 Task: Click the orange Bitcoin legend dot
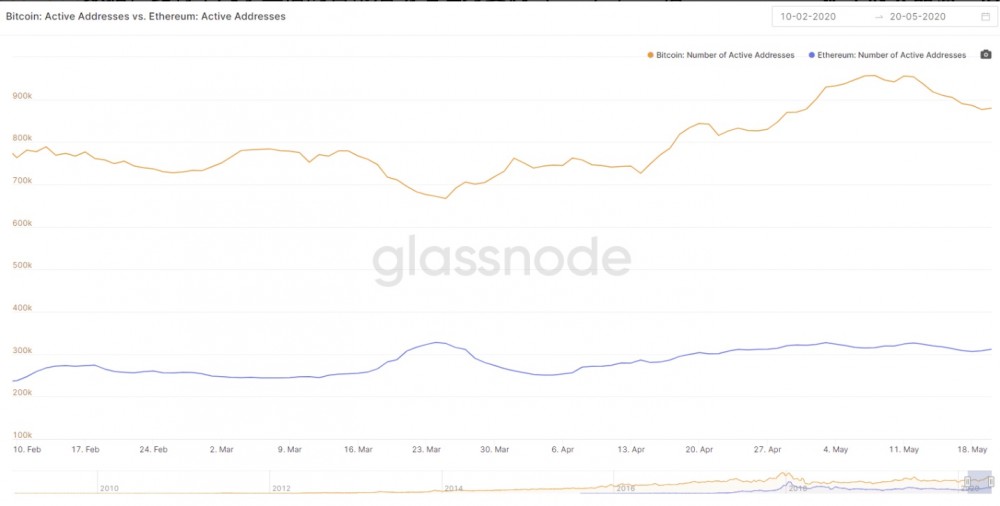coord(651,55)
